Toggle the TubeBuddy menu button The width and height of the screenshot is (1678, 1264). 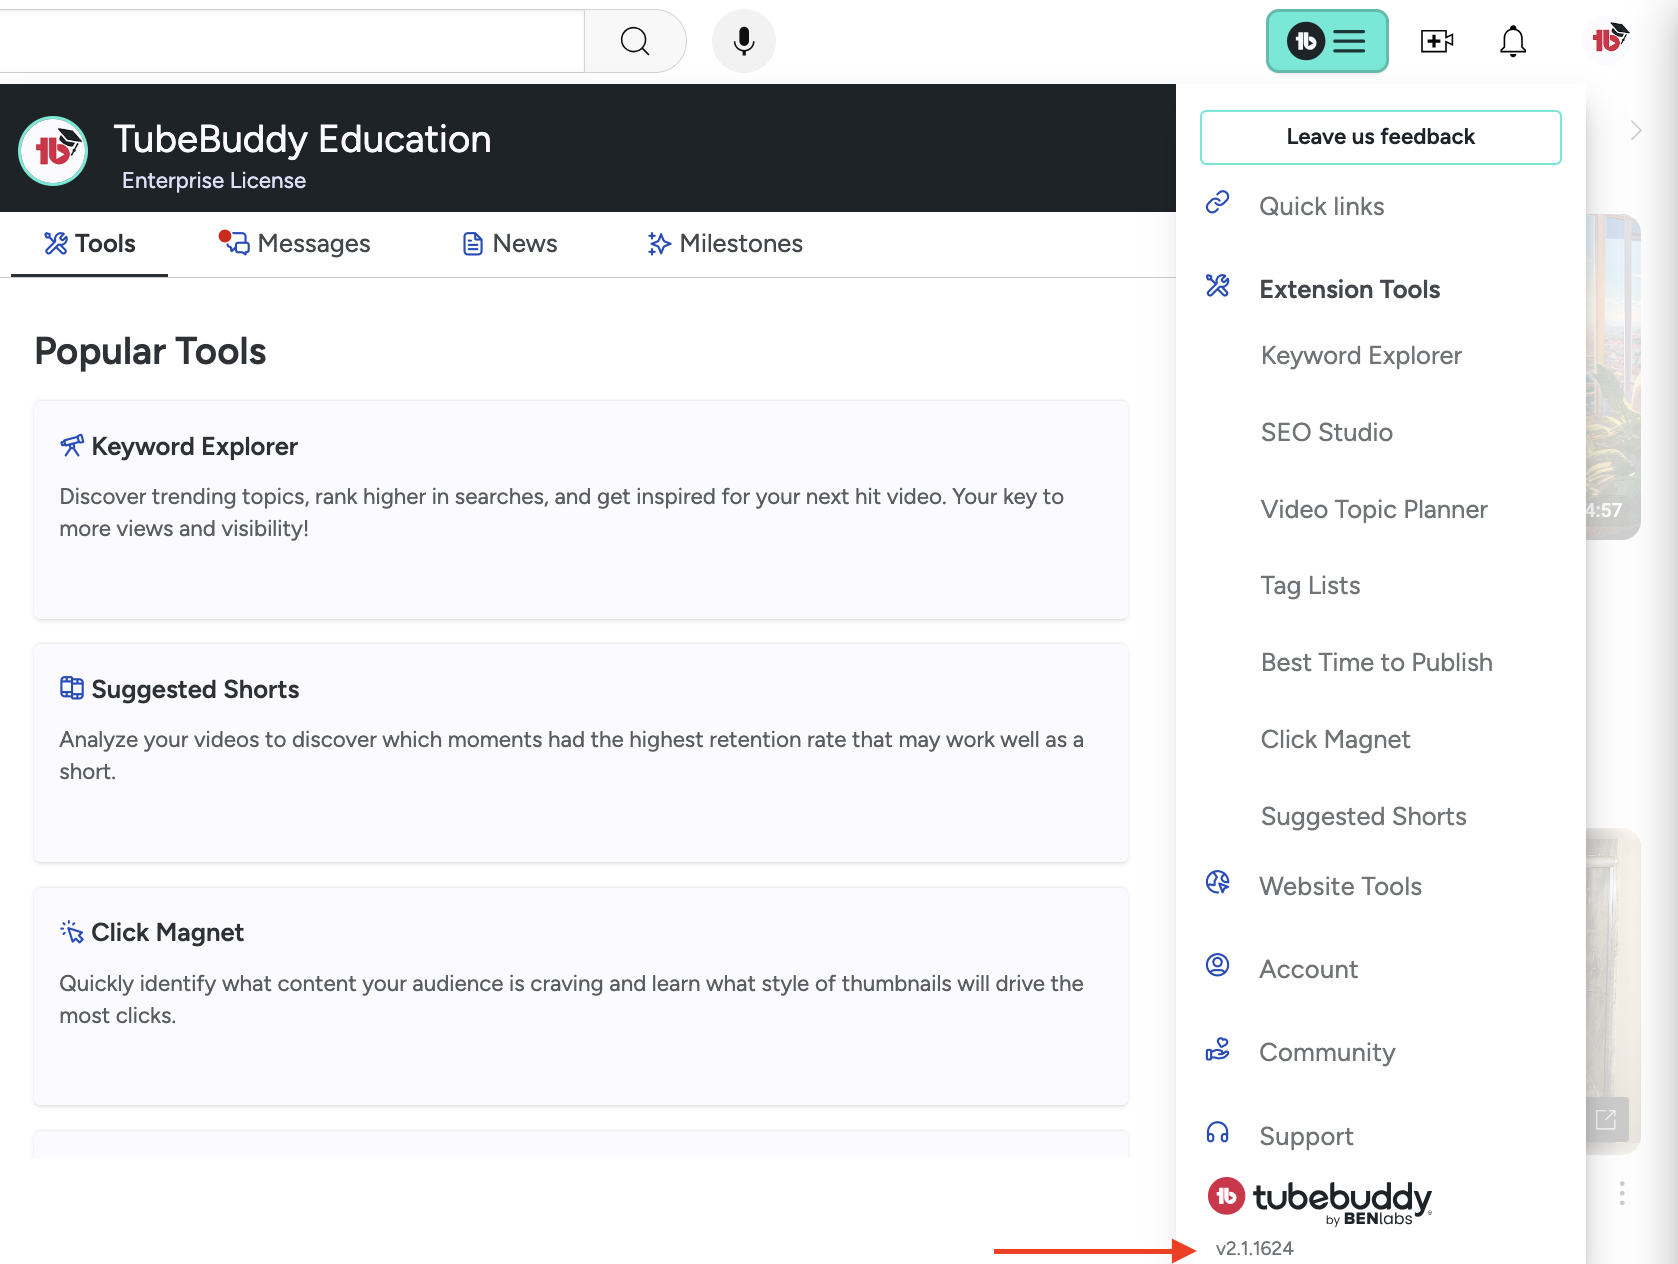coord(1327,41)
